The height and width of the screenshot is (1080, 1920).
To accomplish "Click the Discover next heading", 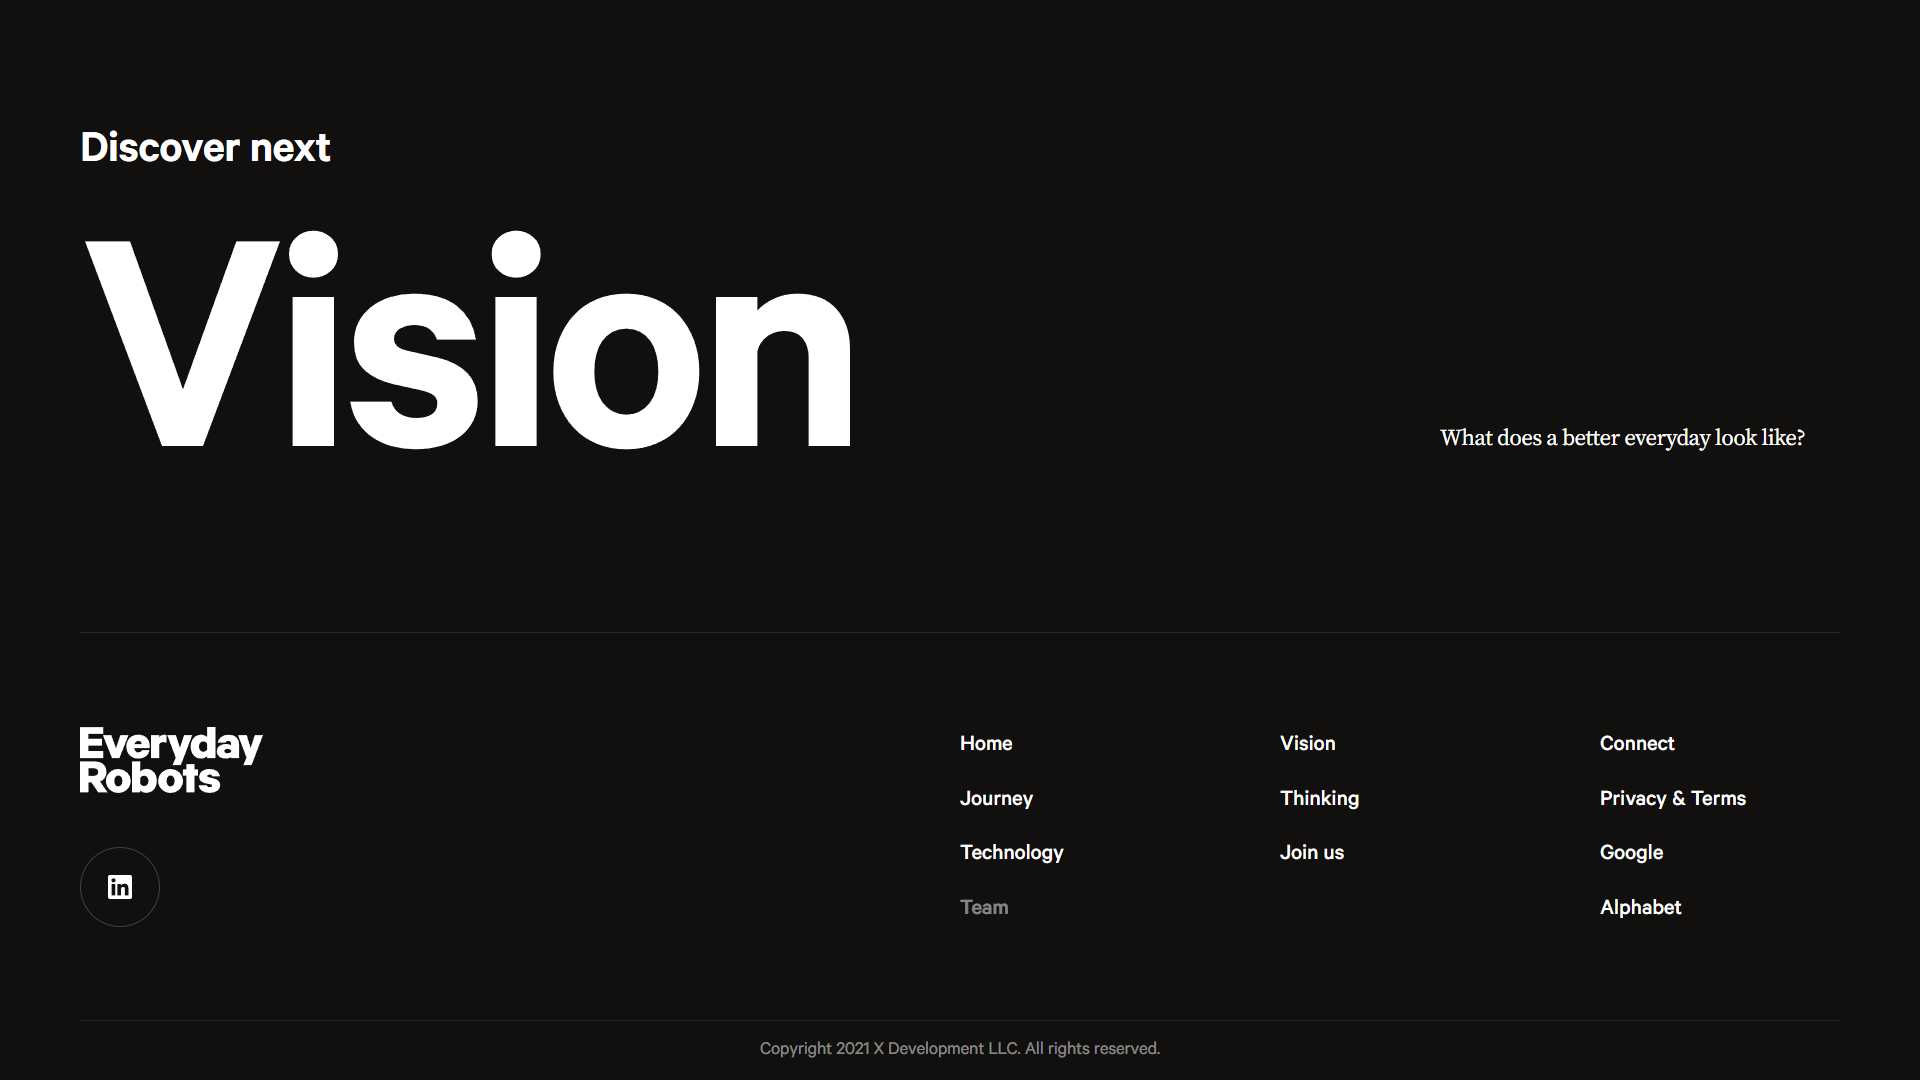I will (205, 148).
